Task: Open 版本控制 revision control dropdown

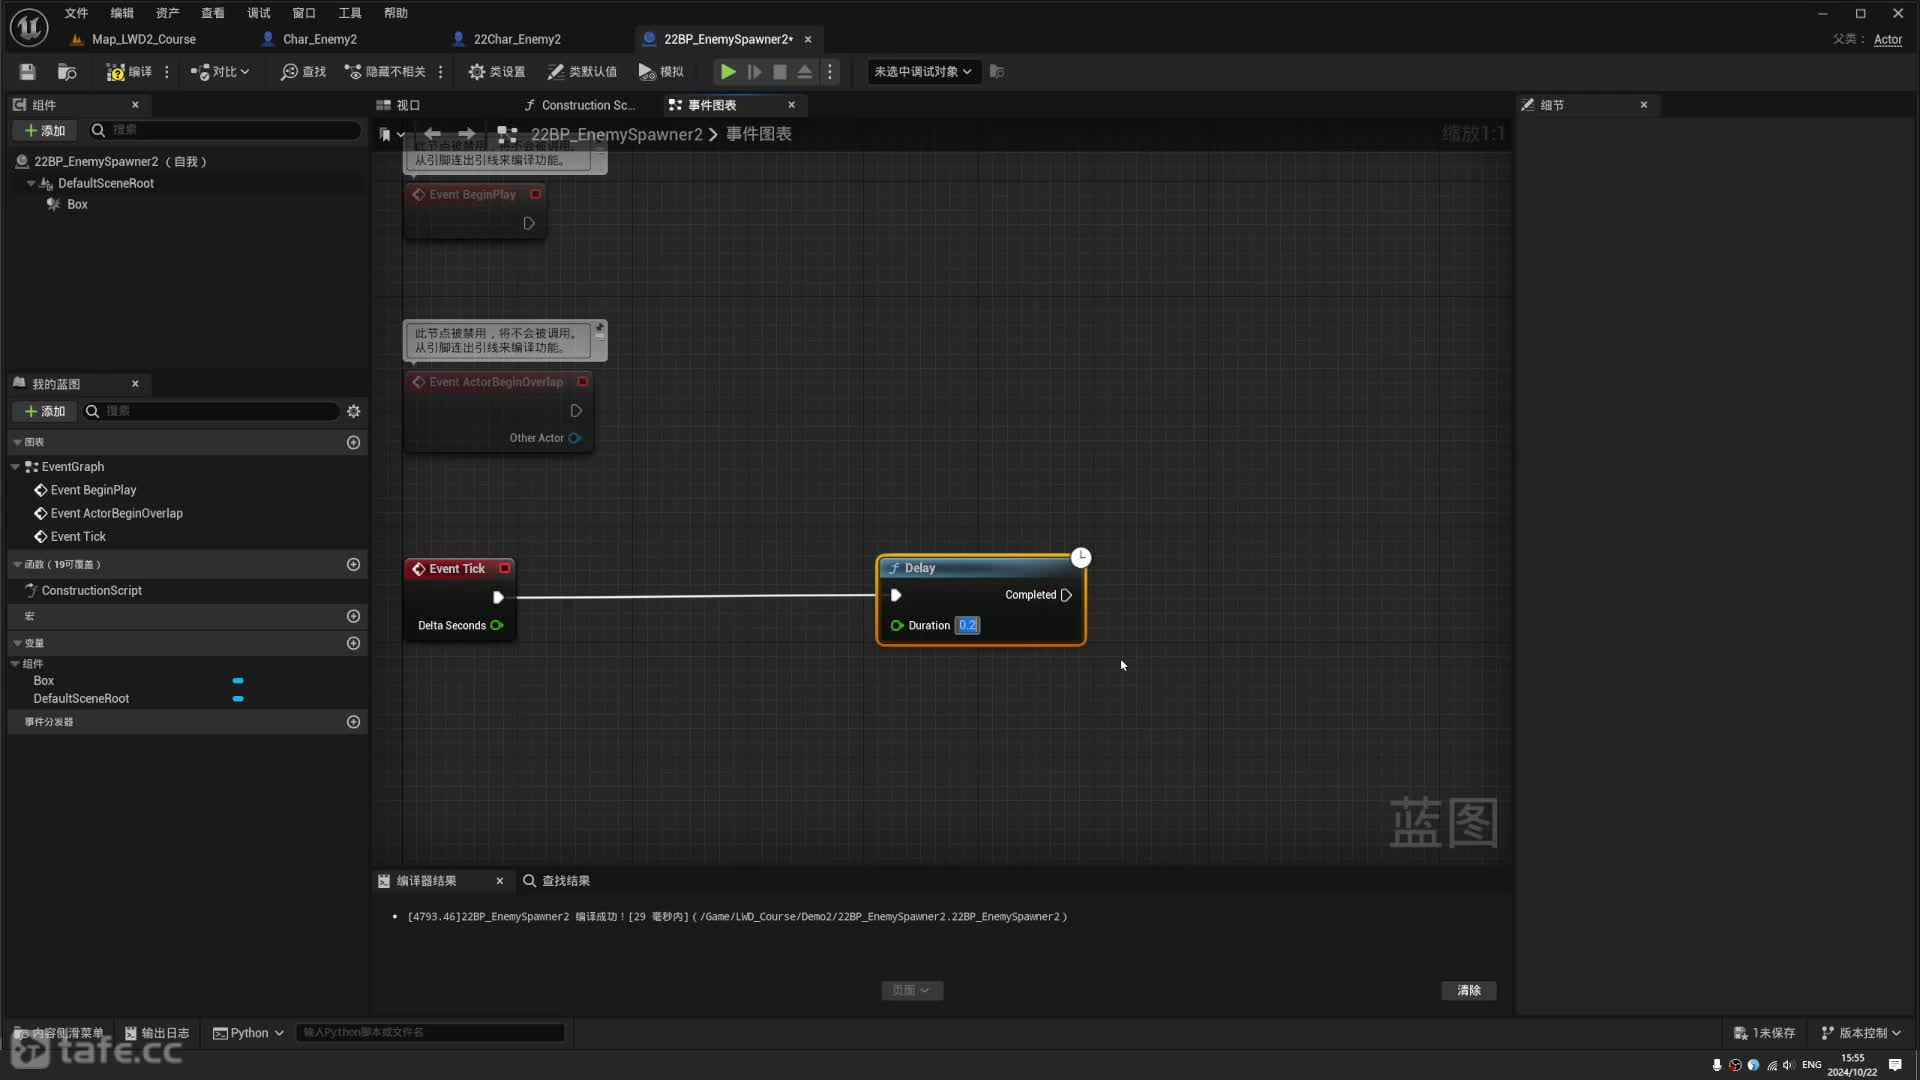Action: coord(1861,1033)
